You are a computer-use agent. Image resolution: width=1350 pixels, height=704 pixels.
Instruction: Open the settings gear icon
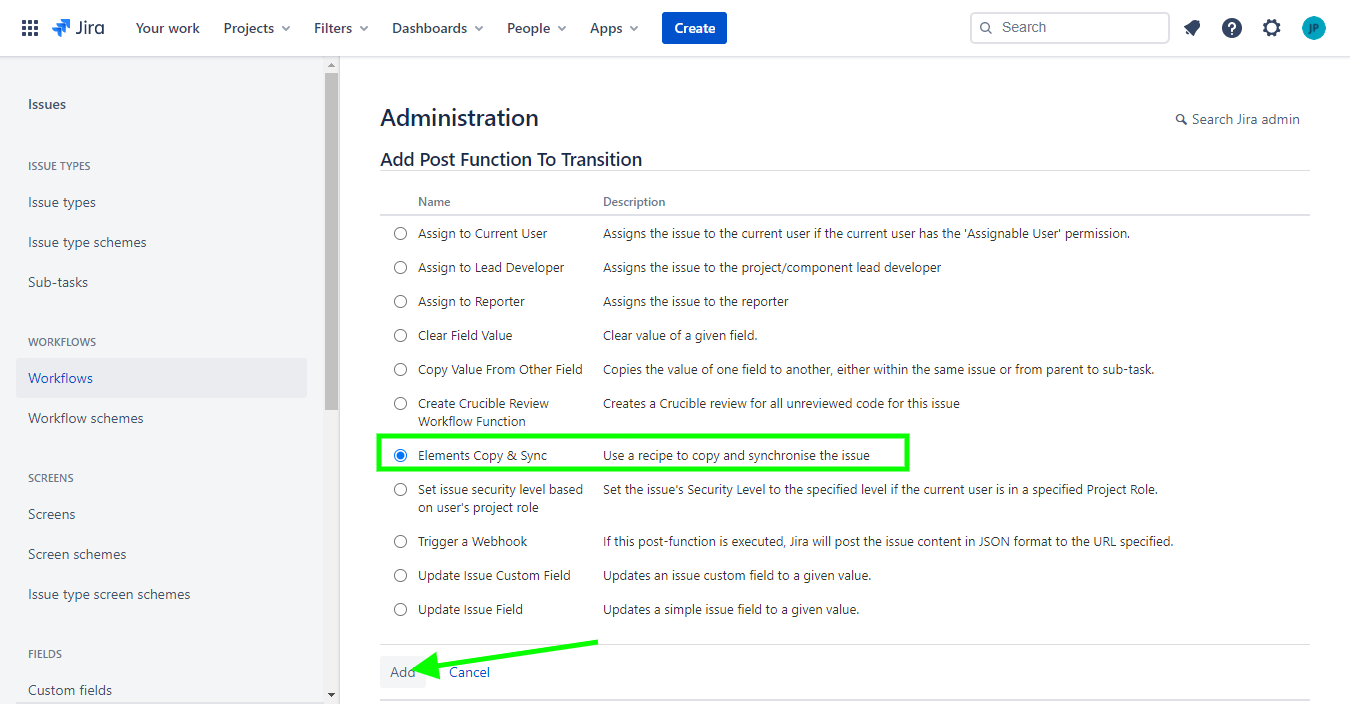(x=1272, y=28)
